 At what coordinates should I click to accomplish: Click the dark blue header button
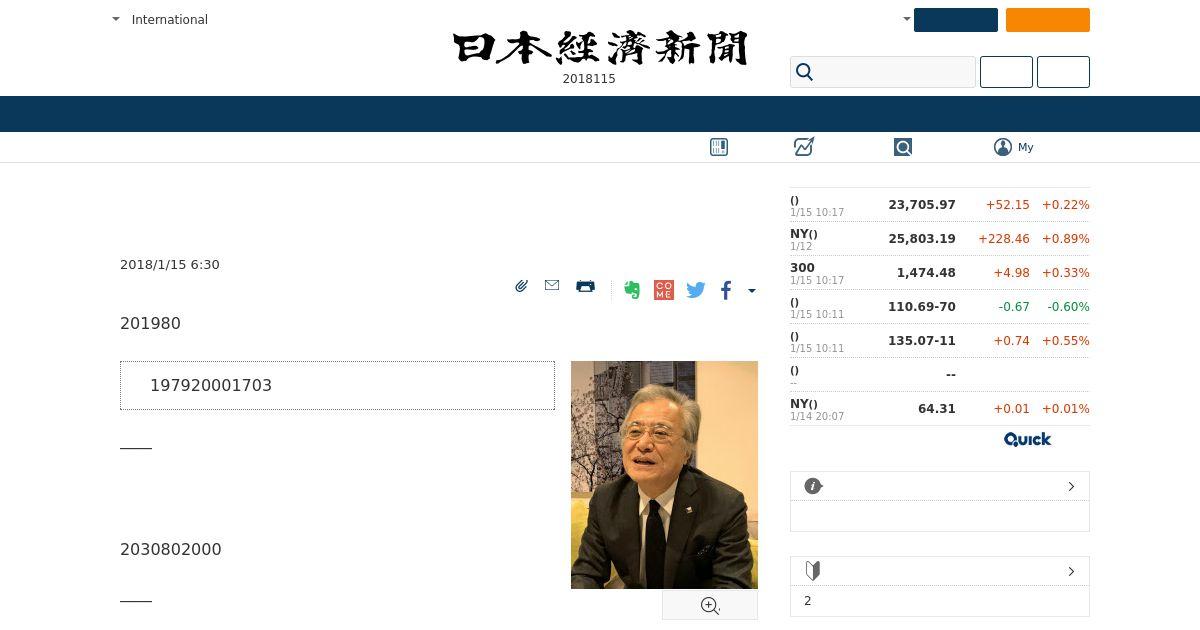coord(956,20)
